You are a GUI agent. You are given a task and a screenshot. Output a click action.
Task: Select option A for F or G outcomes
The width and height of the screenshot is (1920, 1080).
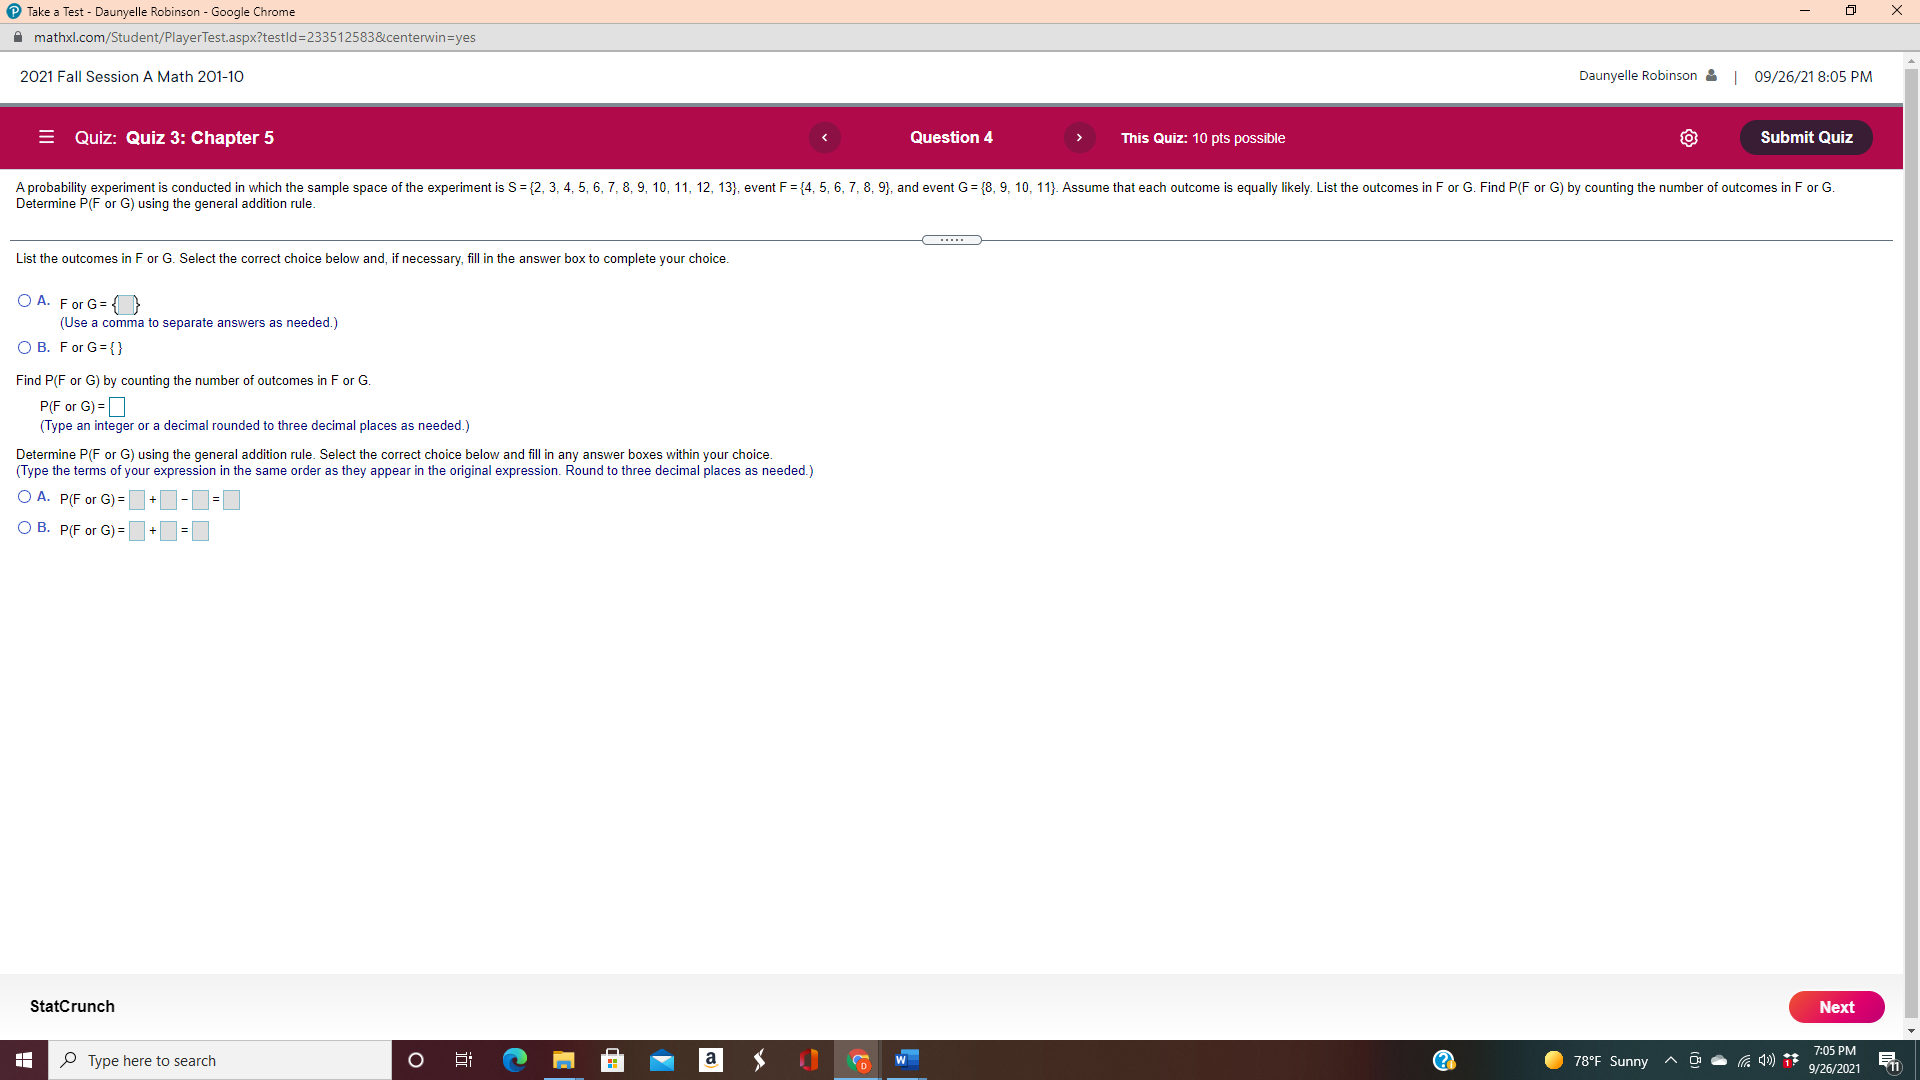[x=24, y=301]
